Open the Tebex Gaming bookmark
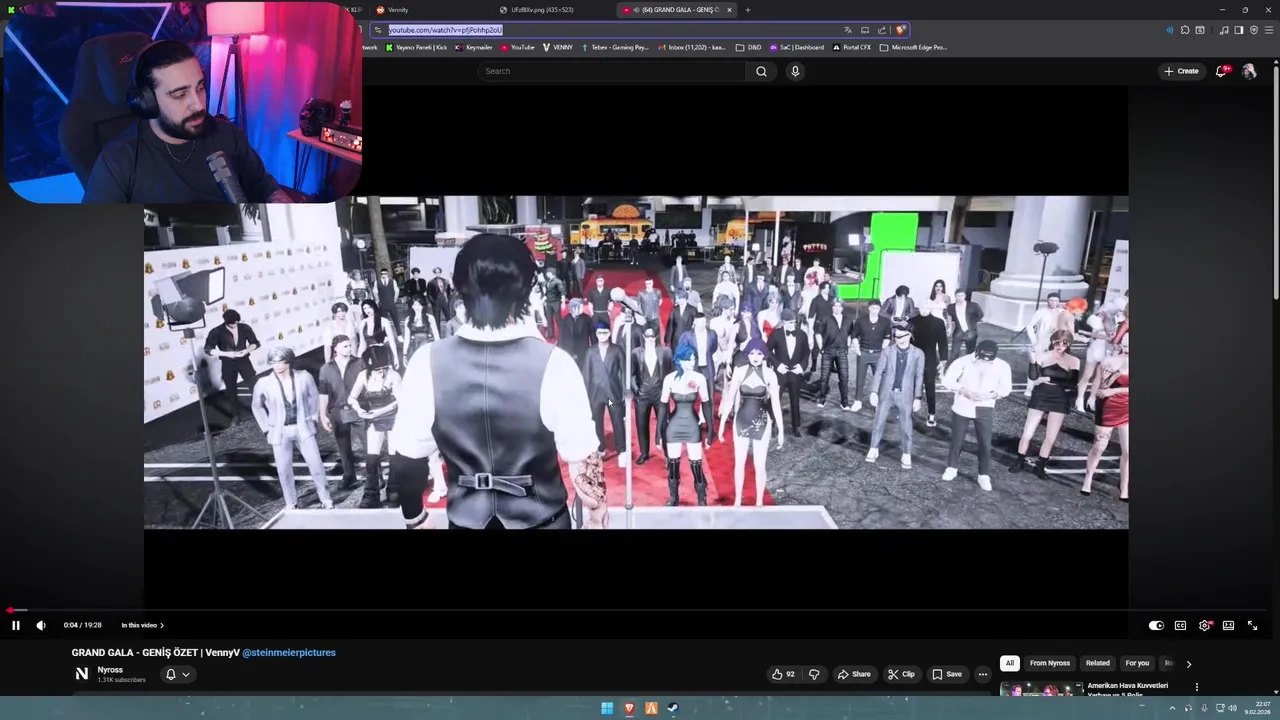The width and height of the screenshot is (1280, 720). point(614,47)
